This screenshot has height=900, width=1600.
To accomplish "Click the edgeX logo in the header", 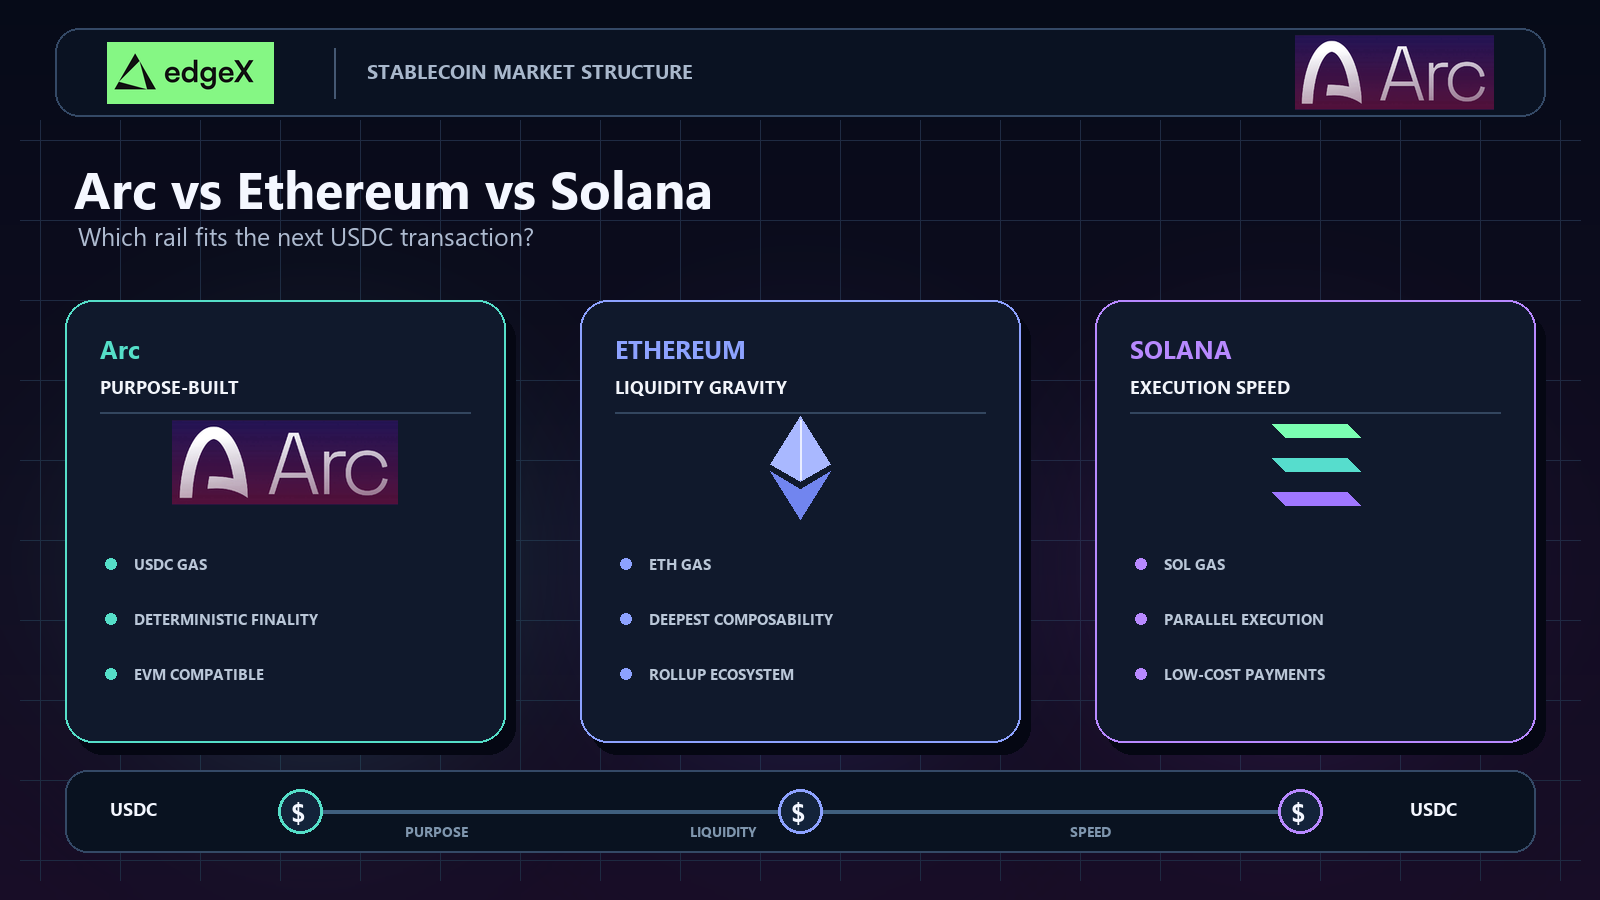I will (190, 73).
